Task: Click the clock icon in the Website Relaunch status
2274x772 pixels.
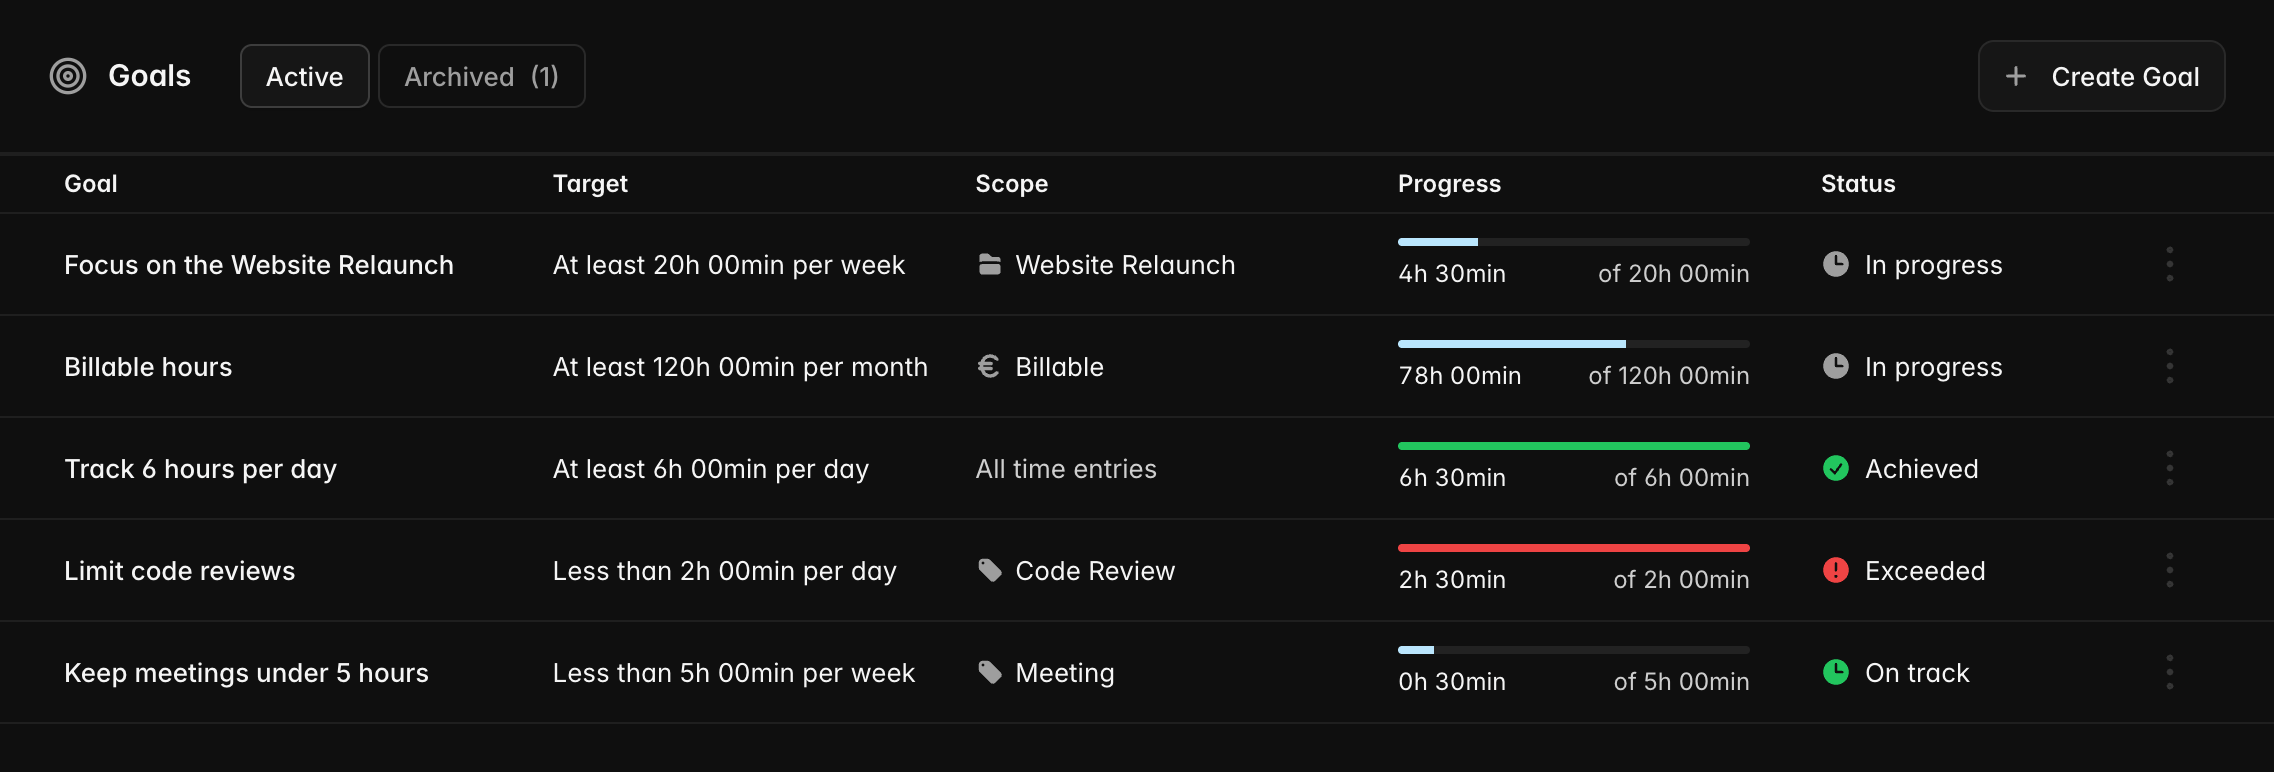Action: pyautogui.click(x=1836, y=264)
